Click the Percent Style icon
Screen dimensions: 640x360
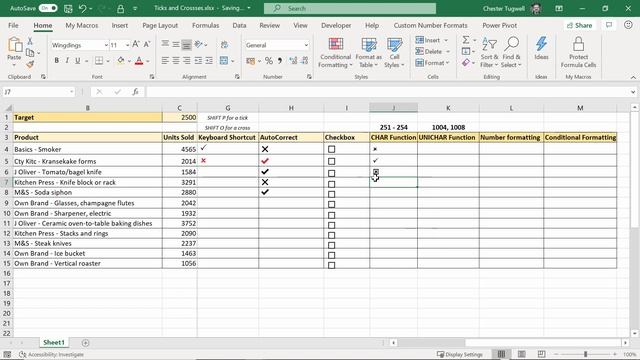click(x=269, y=61)
